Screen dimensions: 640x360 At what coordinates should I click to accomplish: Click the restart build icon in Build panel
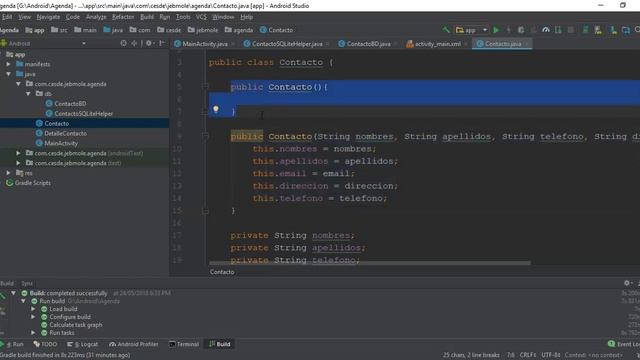click(2, 295)
